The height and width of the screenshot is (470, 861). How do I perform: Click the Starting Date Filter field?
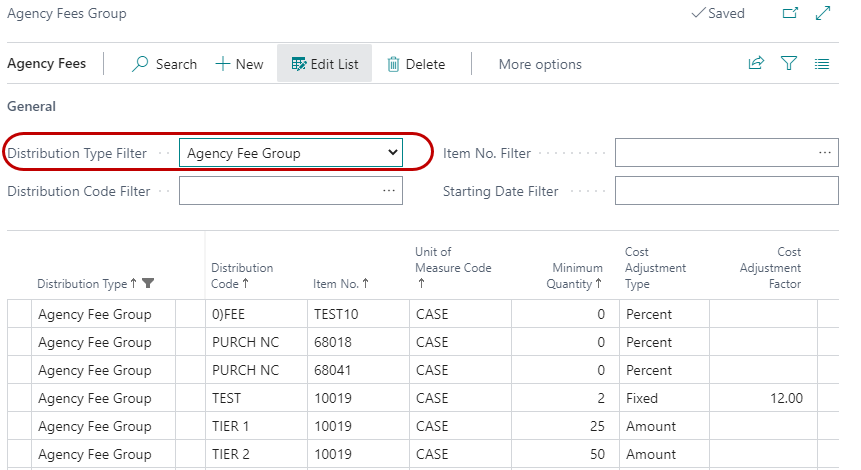(726, 191)
